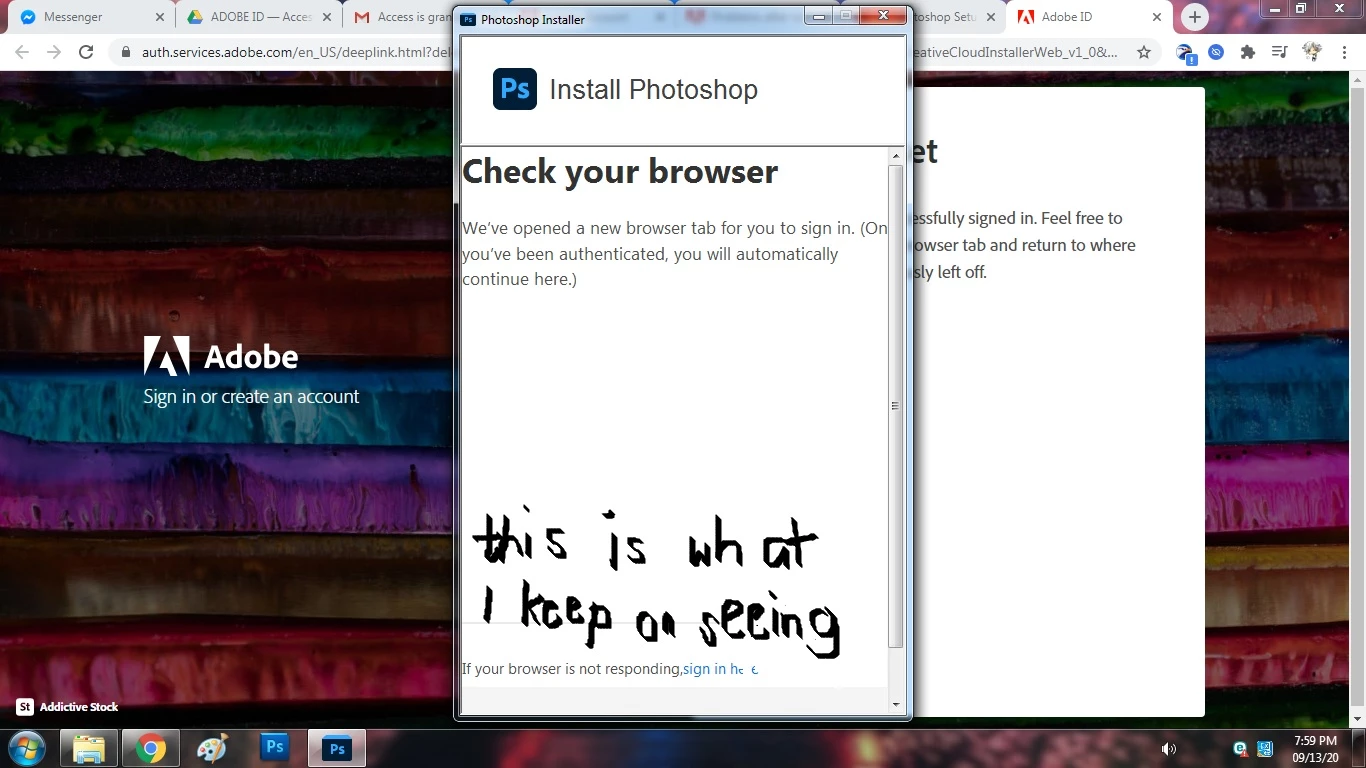Click the network tray icon
This screenshot has width=1366, height=768.
(1264, 749)
